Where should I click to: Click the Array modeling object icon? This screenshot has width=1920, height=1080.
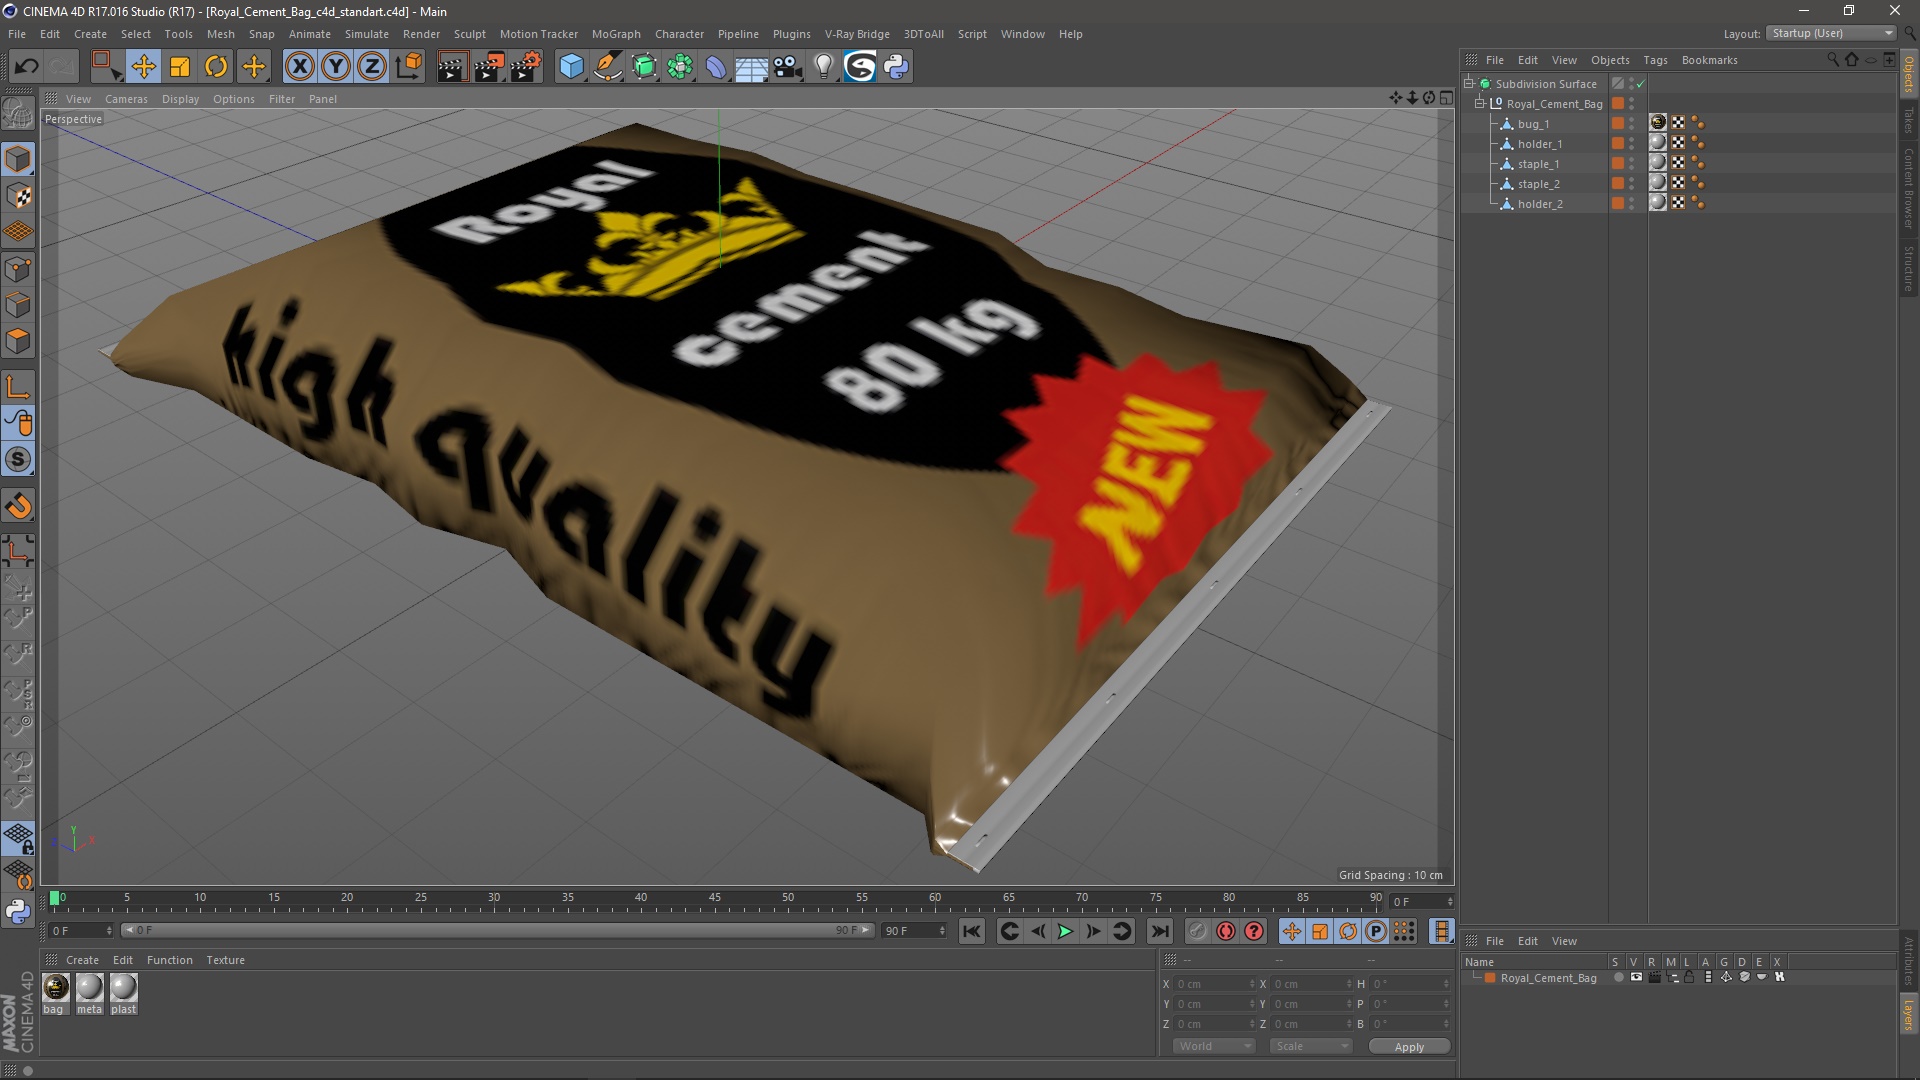(x=680, y=67)
